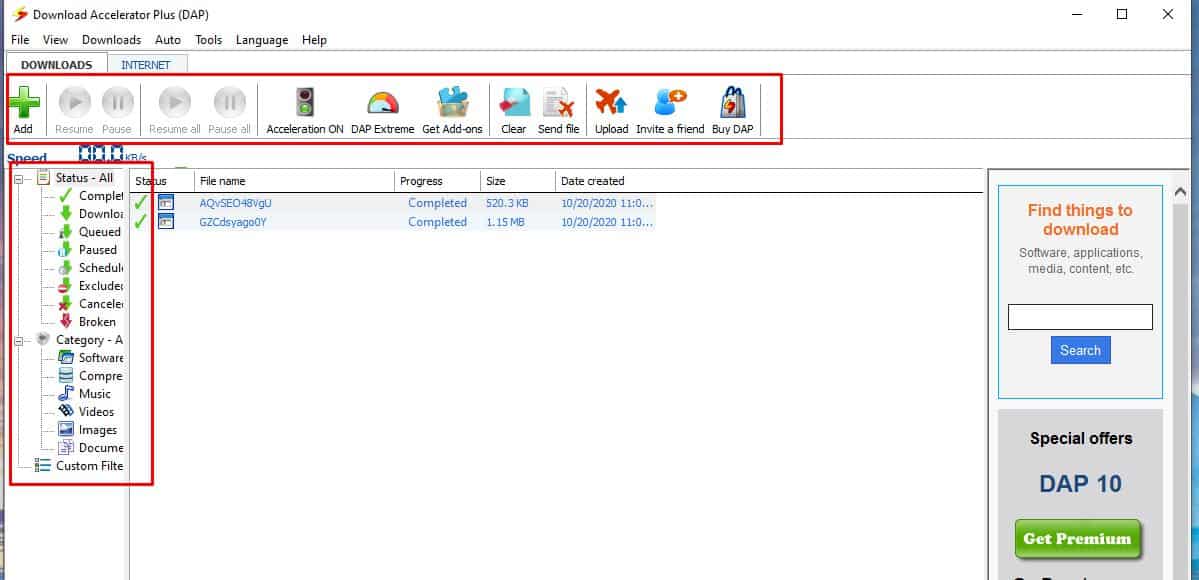Image resolution: width=1199 pixels, height=580 pixels.
Task: Select the Documents category
Action: 101,448
